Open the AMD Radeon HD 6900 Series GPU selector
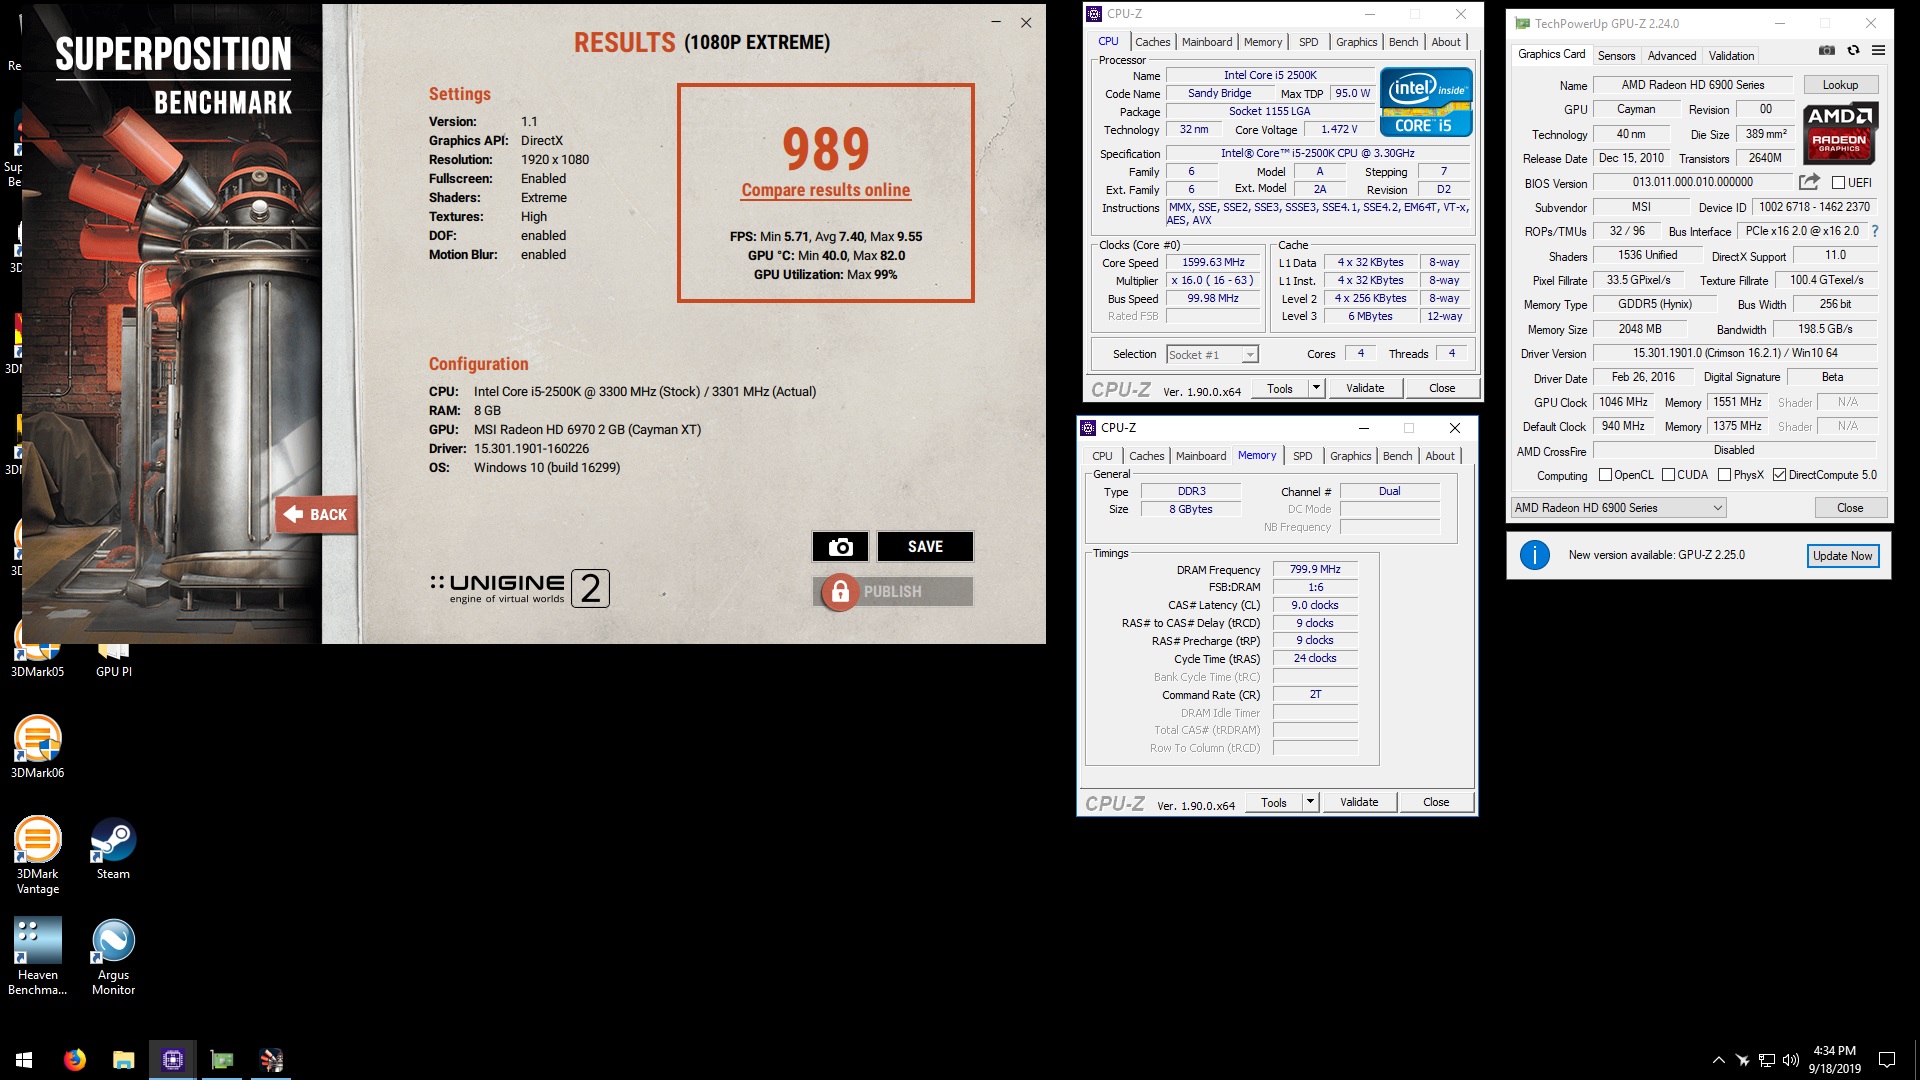 1619,508
